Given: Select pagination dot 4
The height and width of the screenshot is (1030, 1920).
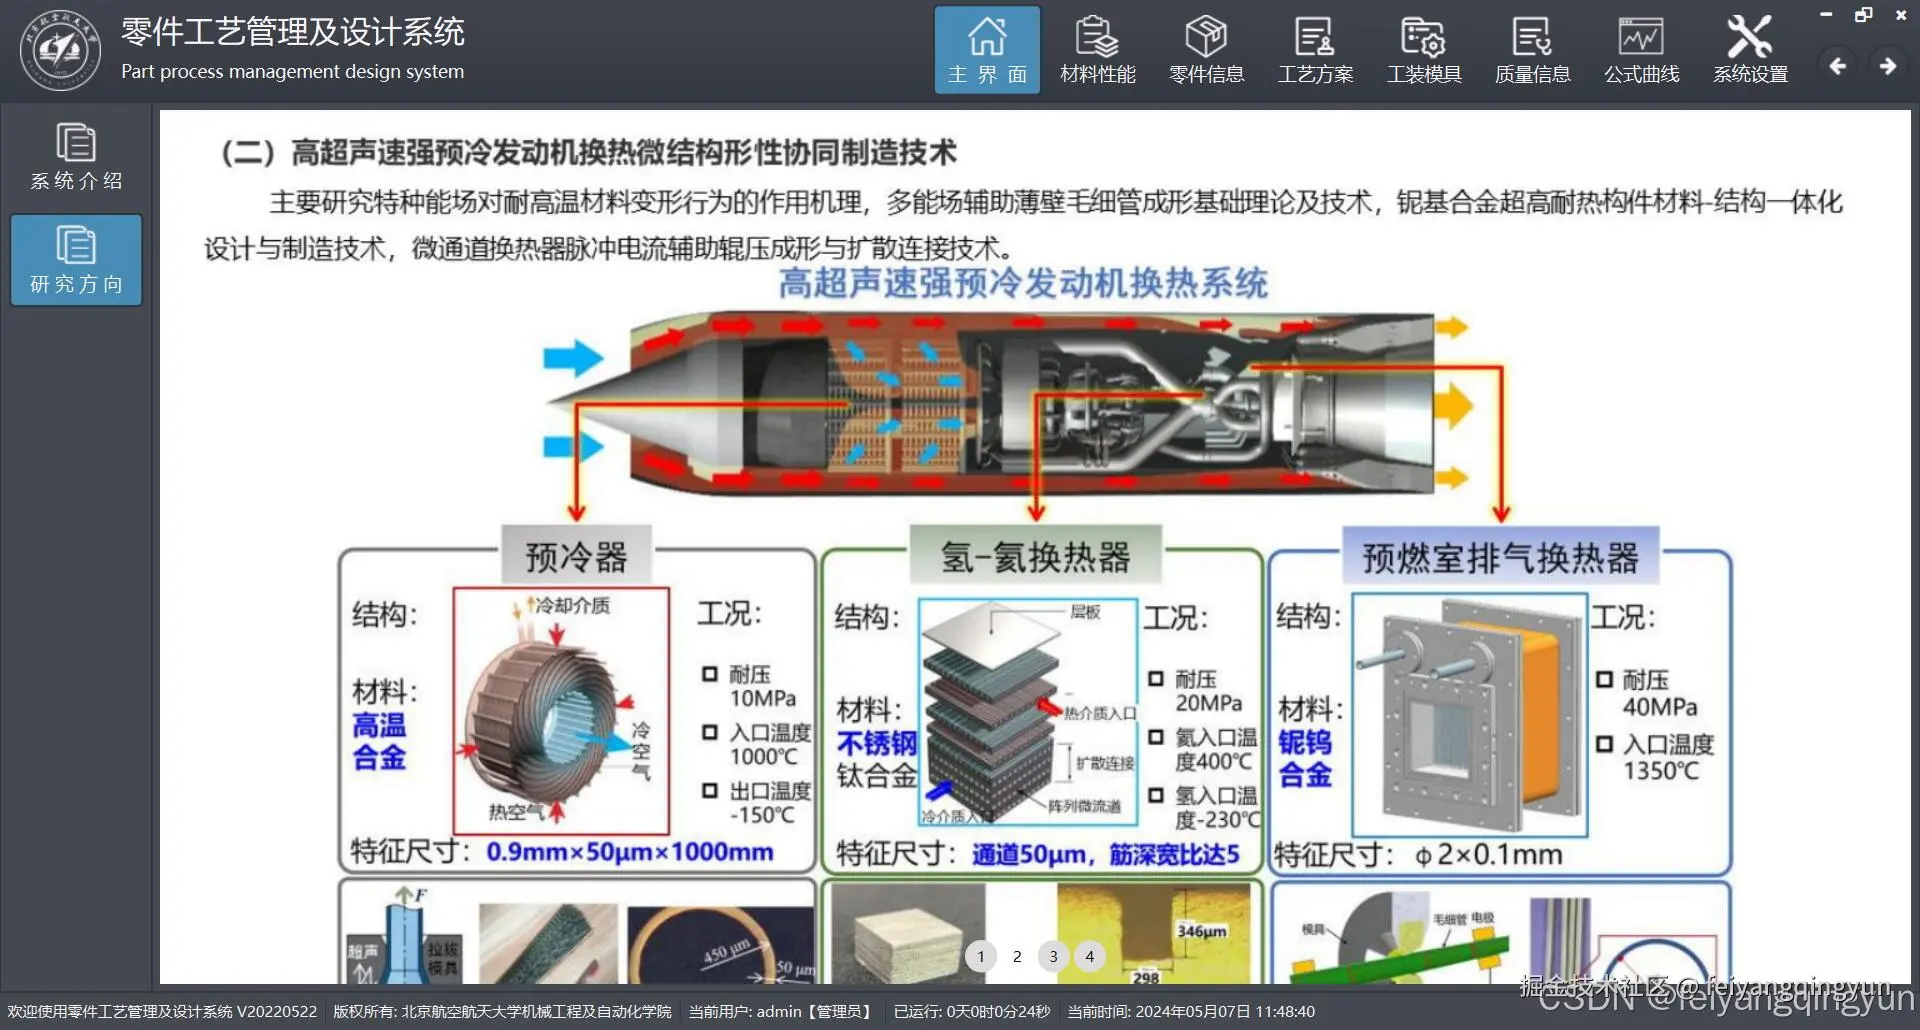Looking at the screenshot, I should coord(1089,956).
